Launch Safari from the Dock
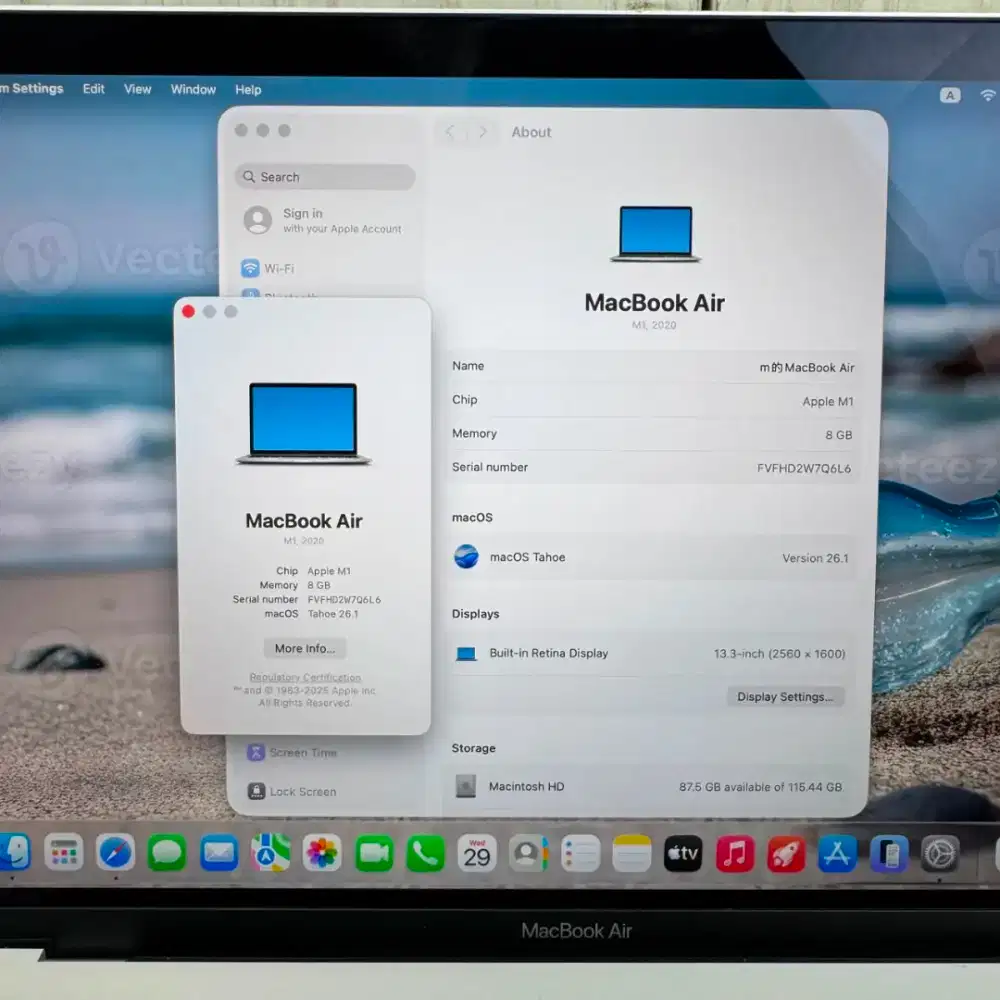Image resolution: width=1000 pixels, height=1000 pixels. (x=115, y=853)
